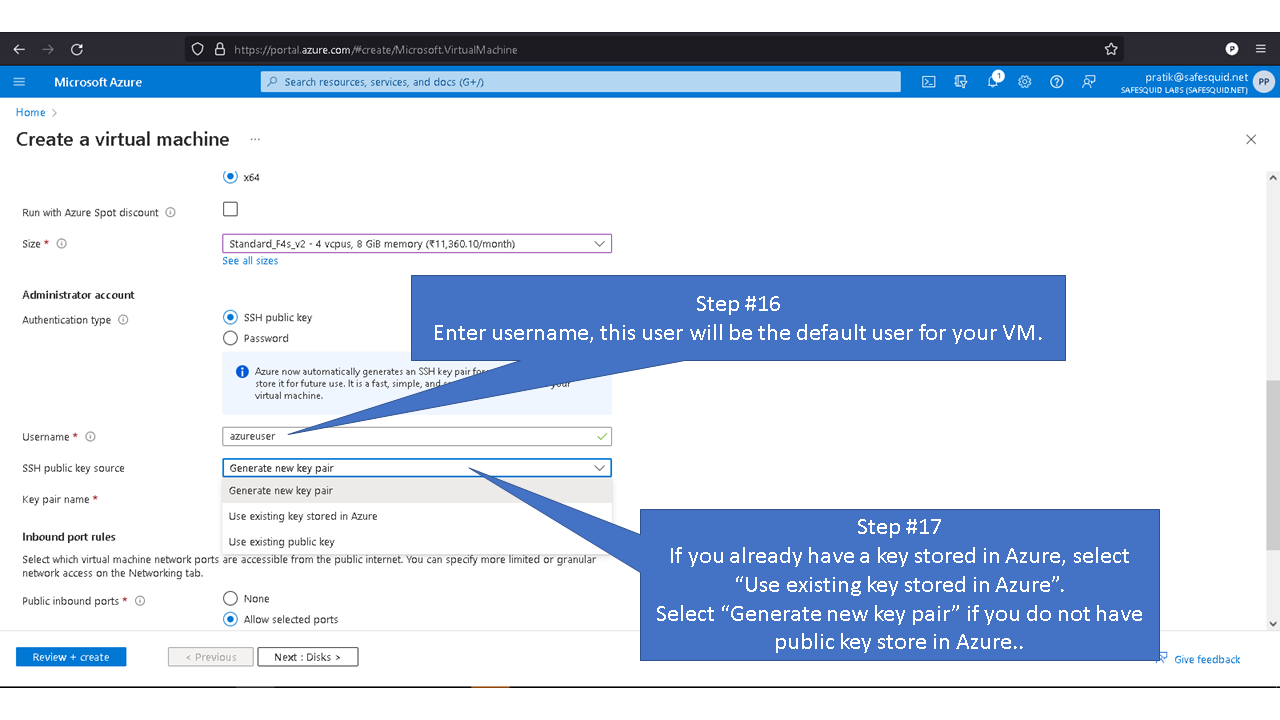Open the PP account avatar
The width and height of the screenshot is (1280, 720).
[1264, 82]
